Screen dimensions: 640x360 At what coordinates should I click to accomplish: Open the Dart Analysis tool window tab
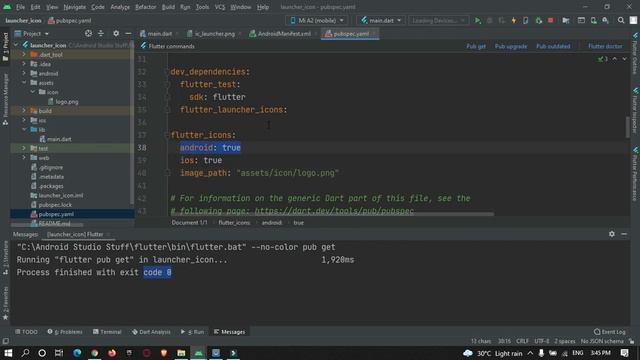[x=151, y=332]
